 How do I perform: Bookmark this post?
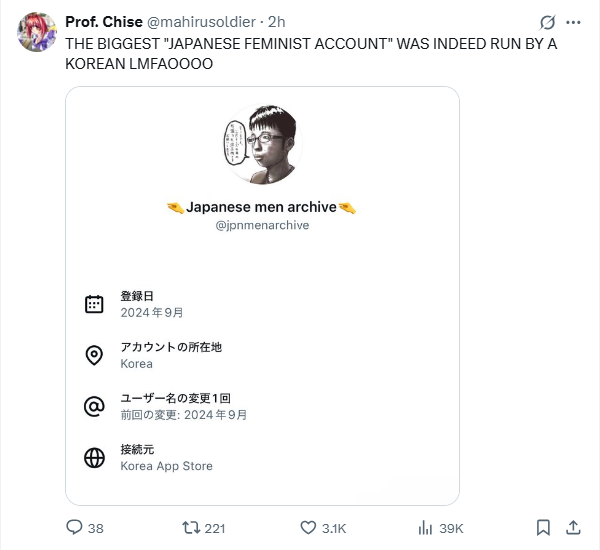click(542, 527)
